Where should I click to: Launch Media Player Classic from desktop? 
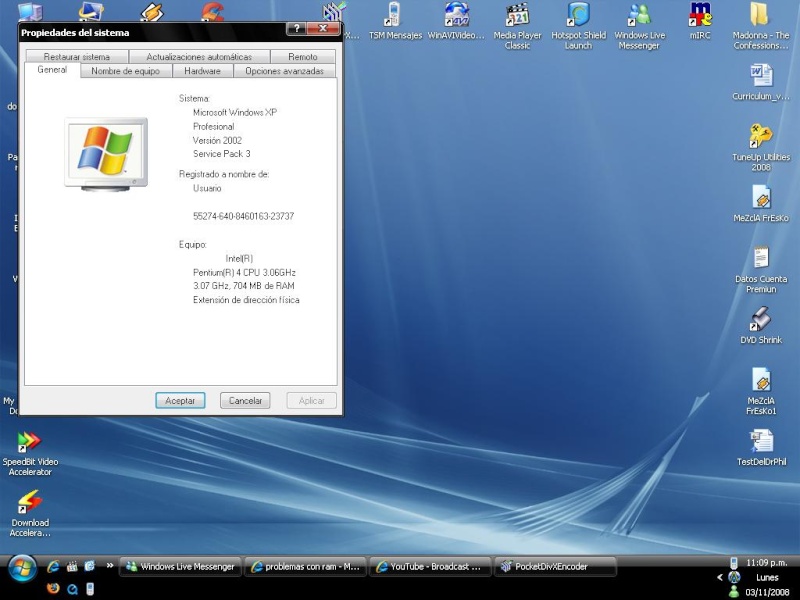coord(517,26)
